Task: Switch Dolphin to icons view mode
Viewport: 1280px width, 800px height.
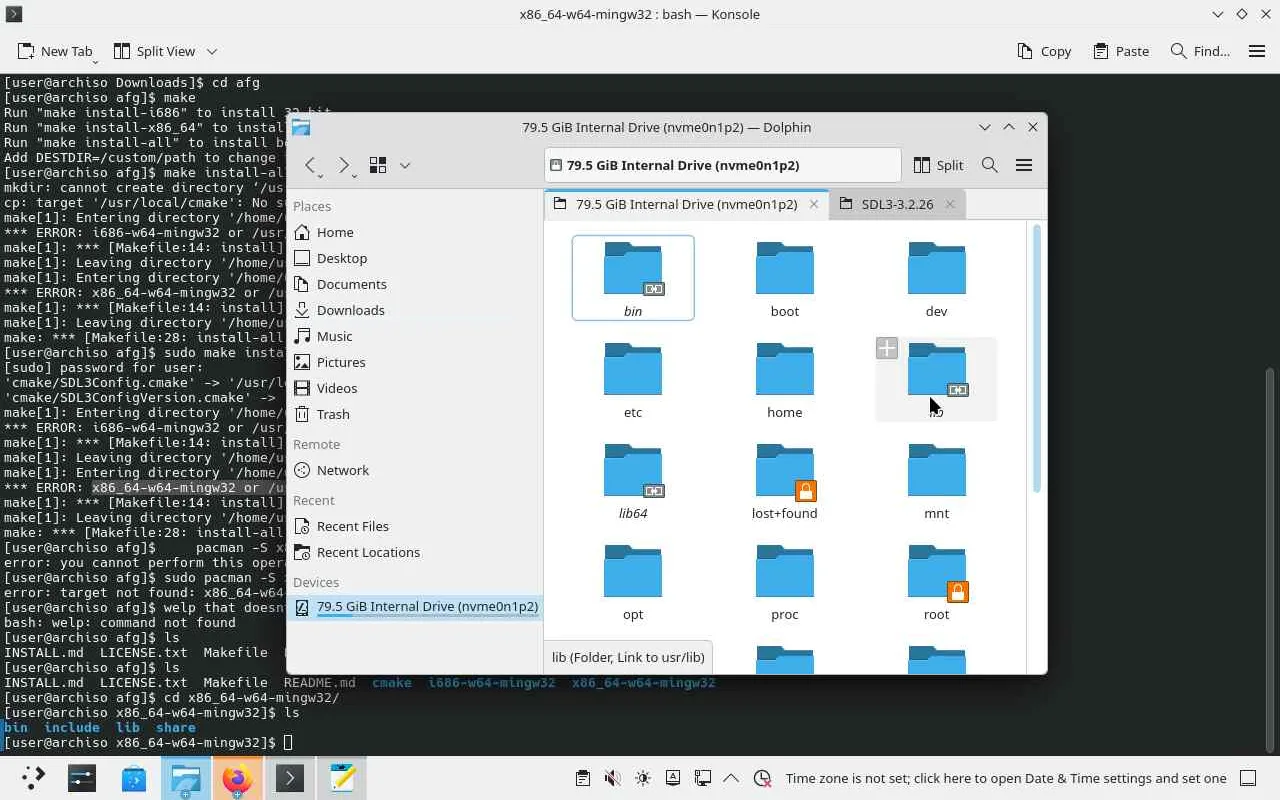Action: [378, 165]
